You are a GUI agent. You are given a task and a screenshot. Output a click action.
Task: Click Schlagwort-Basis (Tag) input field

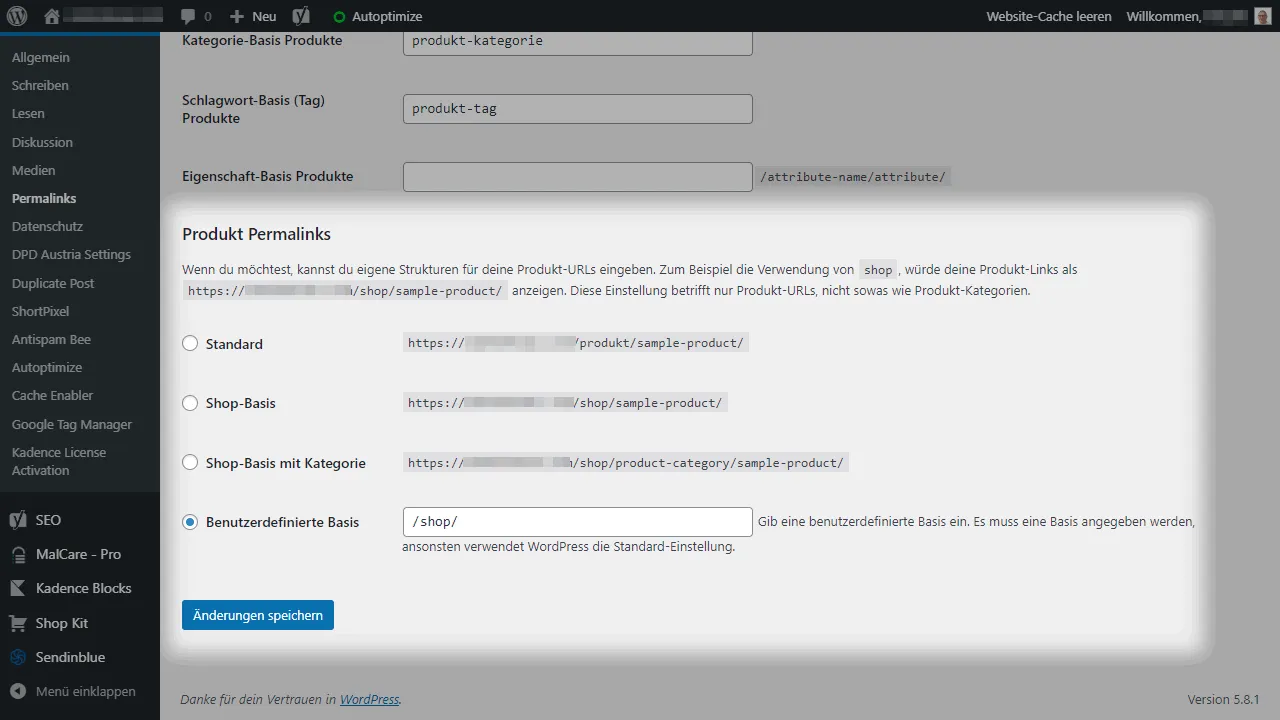coord(577,109)
